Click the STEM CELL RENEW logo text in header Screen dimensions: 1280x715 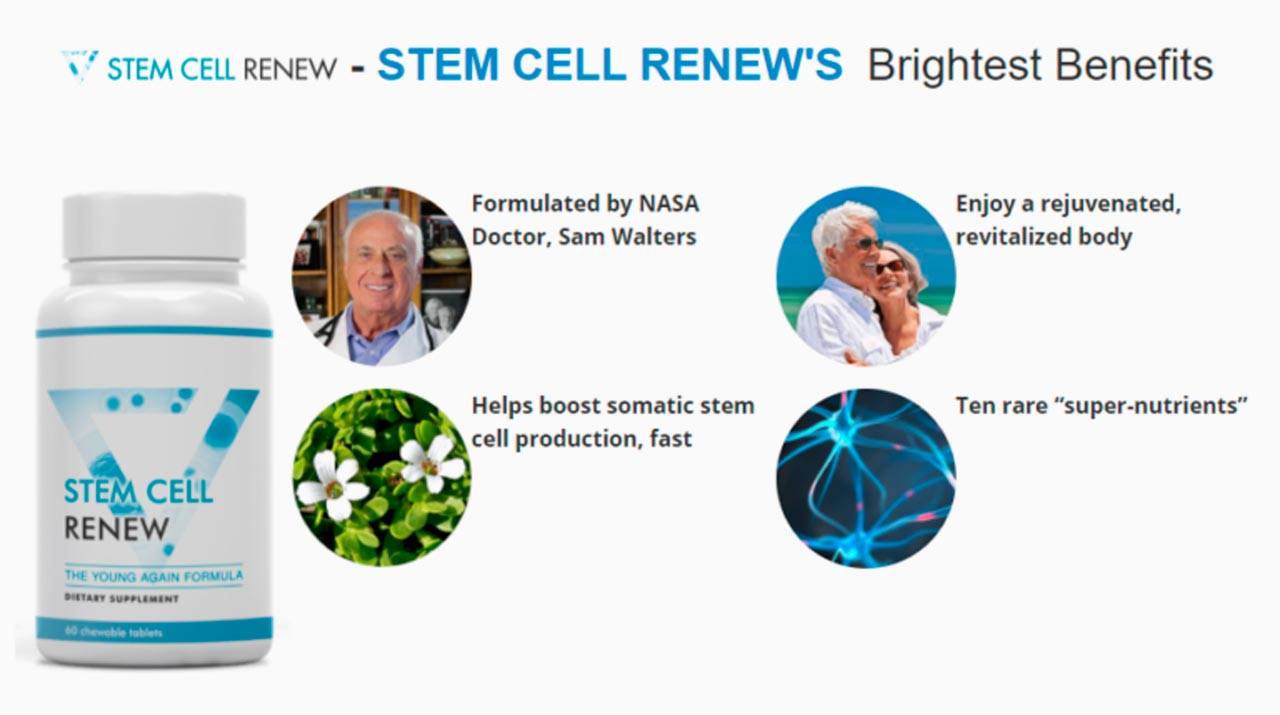coord(221,68)
